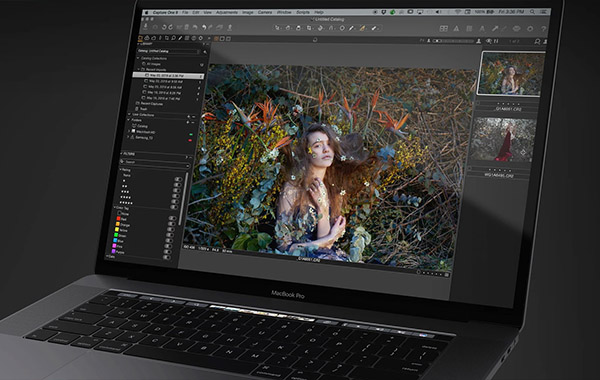600x380 pixels.
Task: Open the Capture One 9 application menu
Action: (165, 13)
